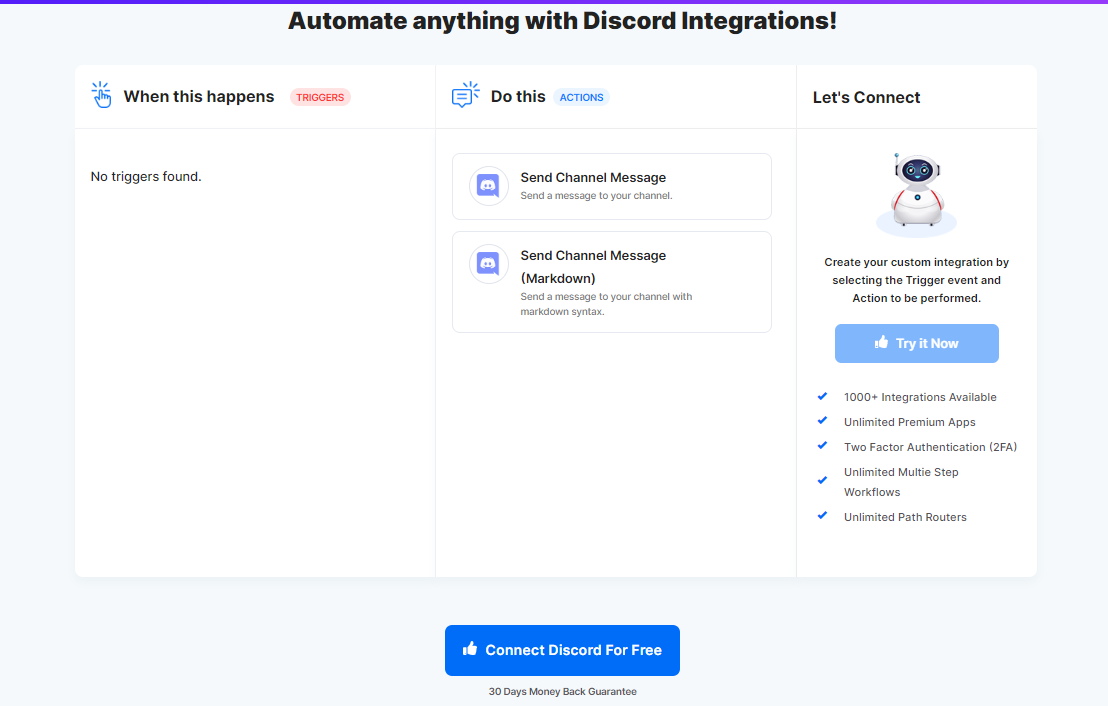Click '1000+ Integrations Available' text

click(x=920, y=397)
